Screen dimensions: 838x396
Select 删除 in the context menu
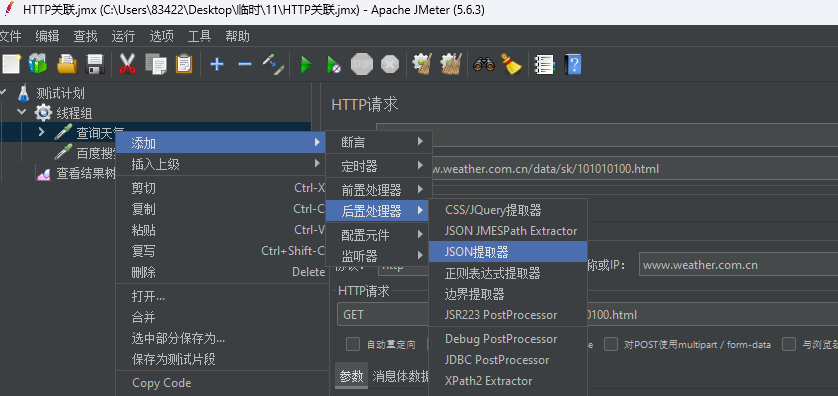pos(221,273)
